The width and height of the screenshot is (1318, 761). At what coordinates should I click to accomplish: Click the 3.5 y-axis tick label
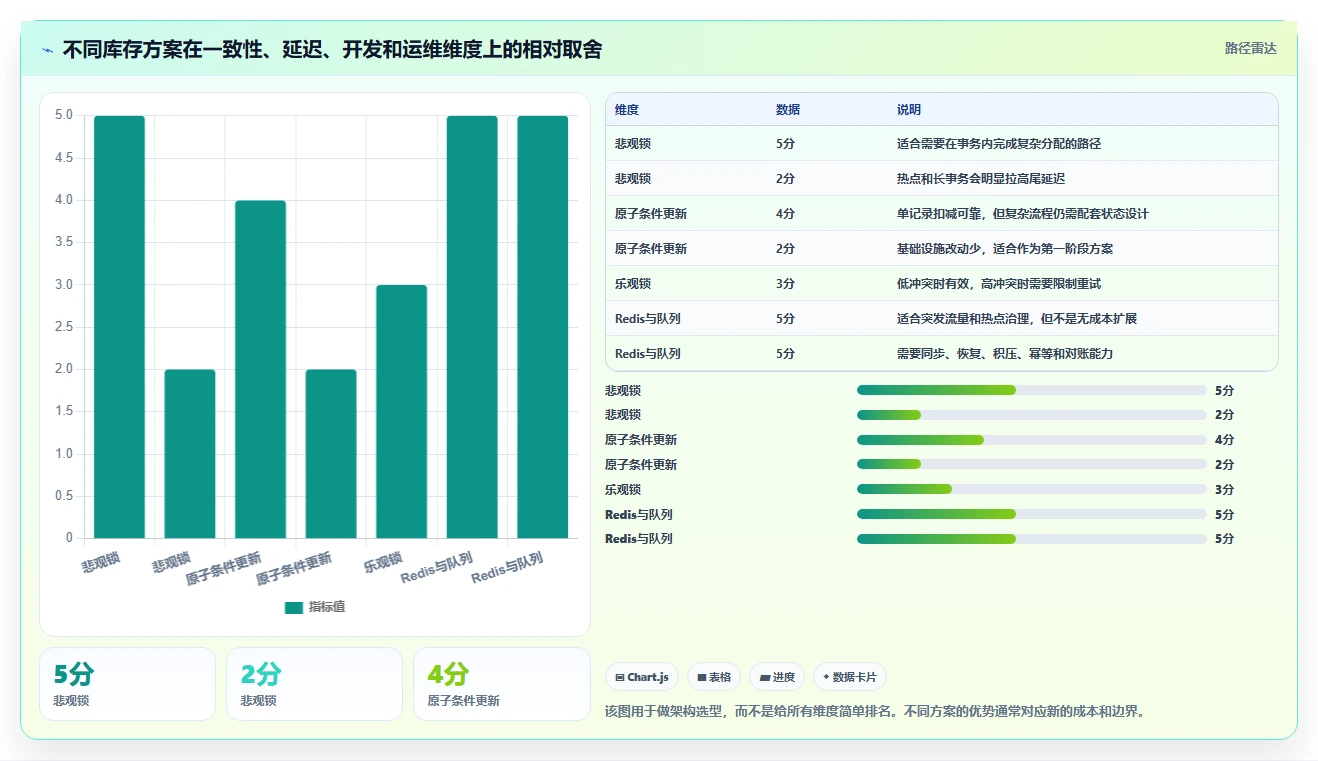(63, 242)
